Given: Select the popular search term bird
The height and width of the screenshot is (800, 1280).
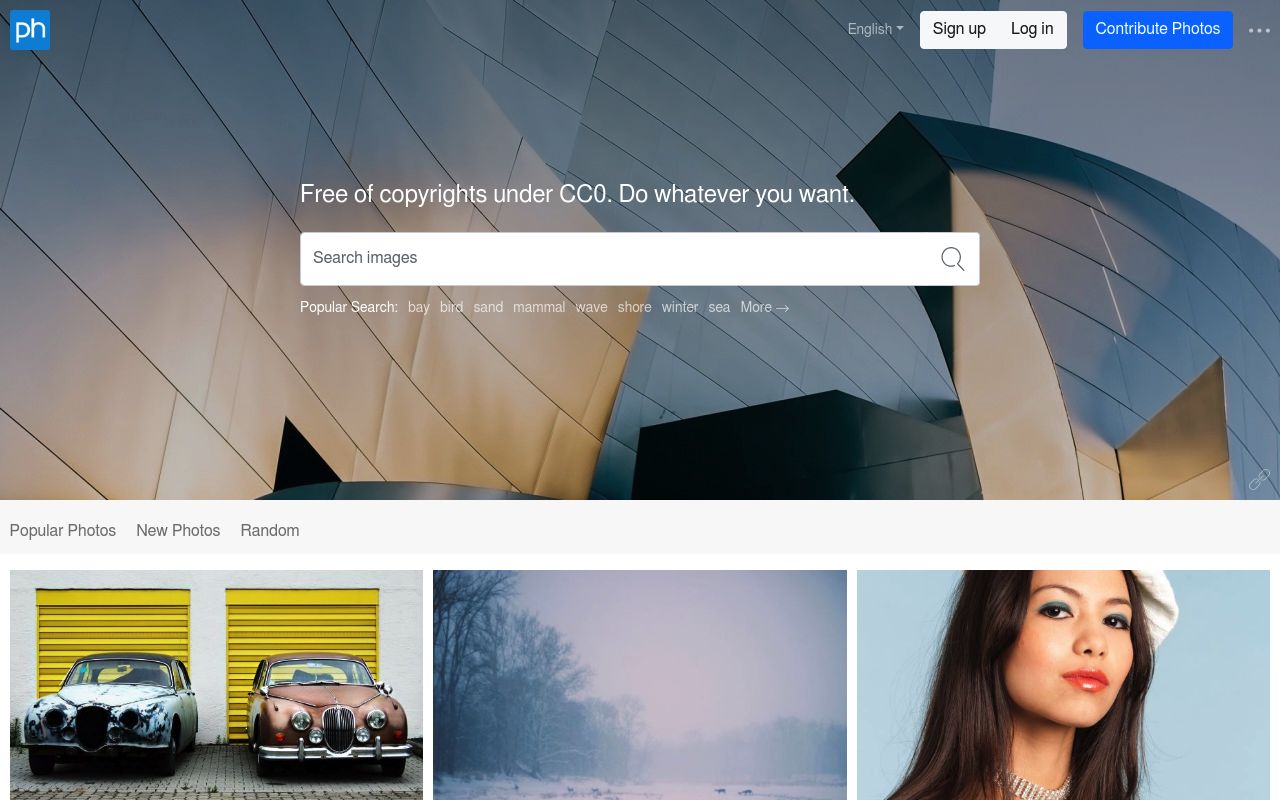Looking at the screenshot, I should (451, 307).
